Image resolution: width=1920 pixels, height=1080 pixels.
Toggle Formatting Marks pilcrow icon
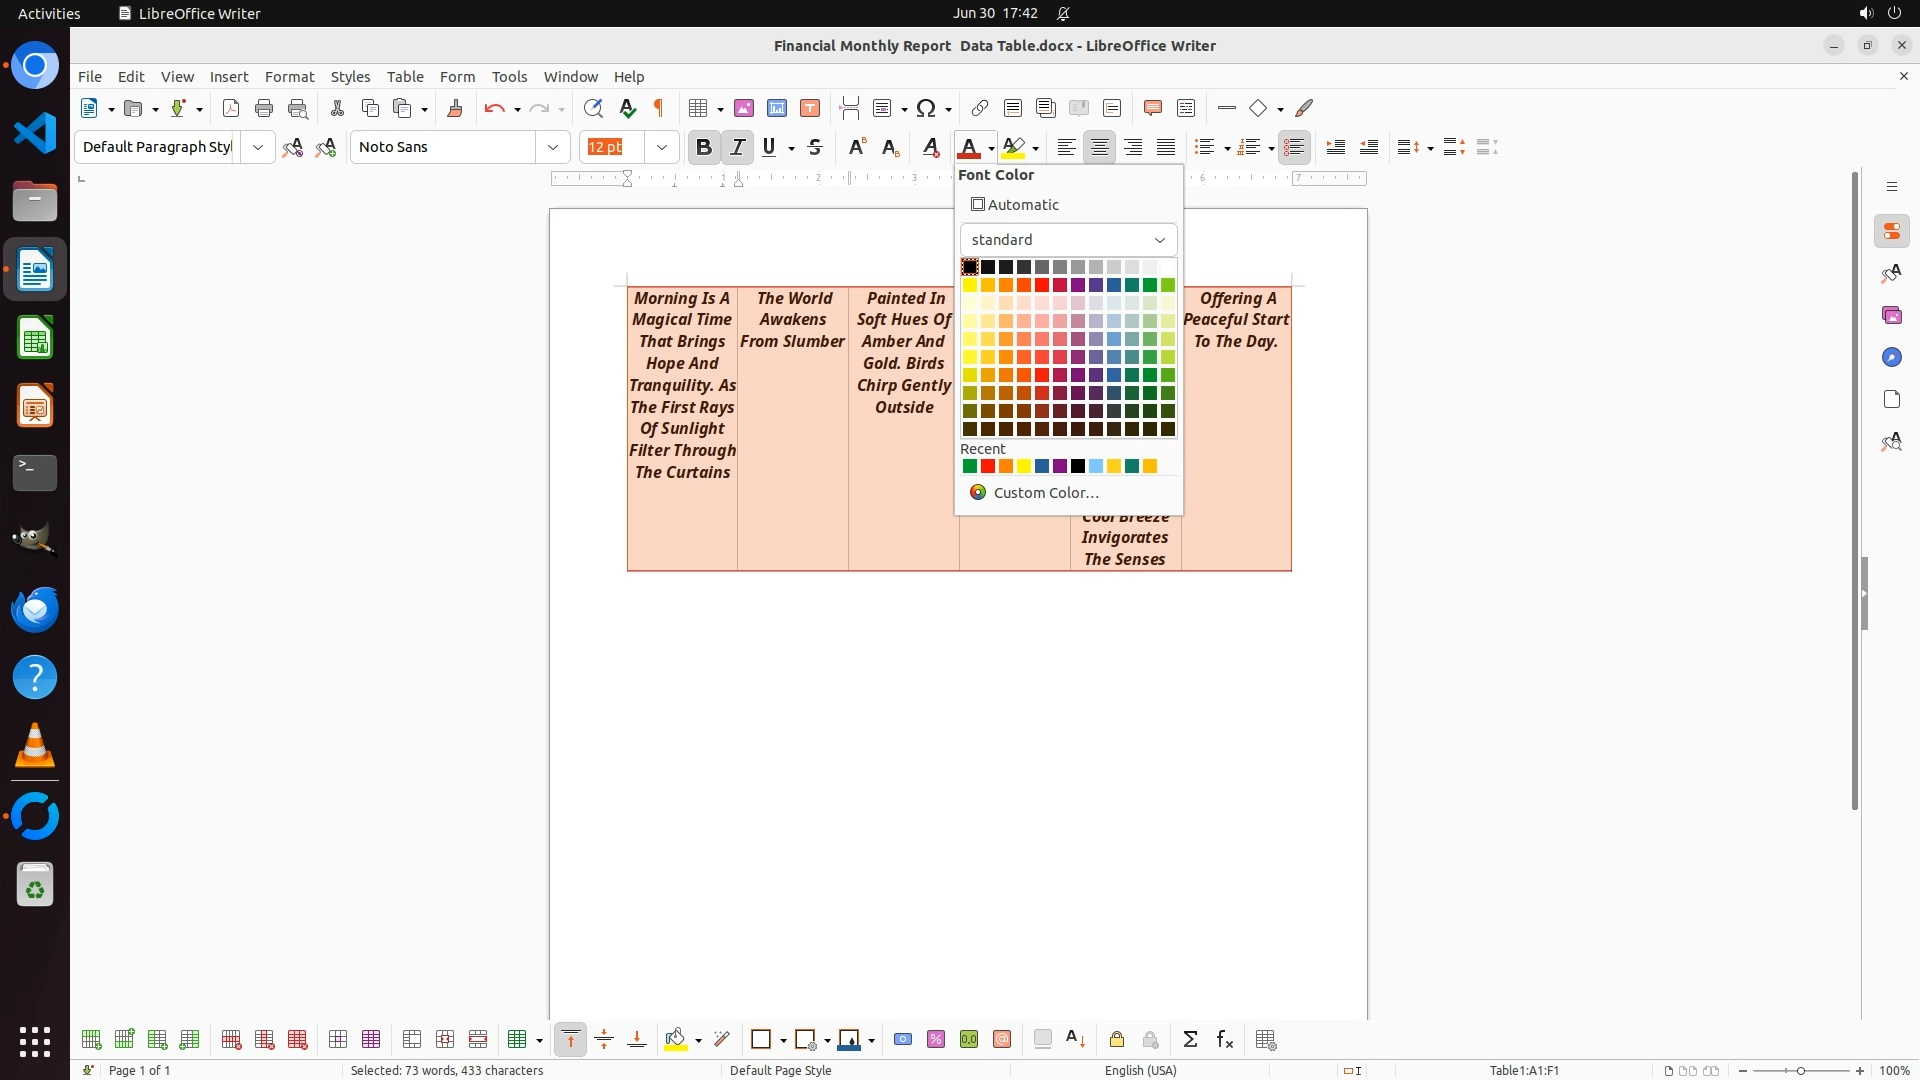pos(659,108)
